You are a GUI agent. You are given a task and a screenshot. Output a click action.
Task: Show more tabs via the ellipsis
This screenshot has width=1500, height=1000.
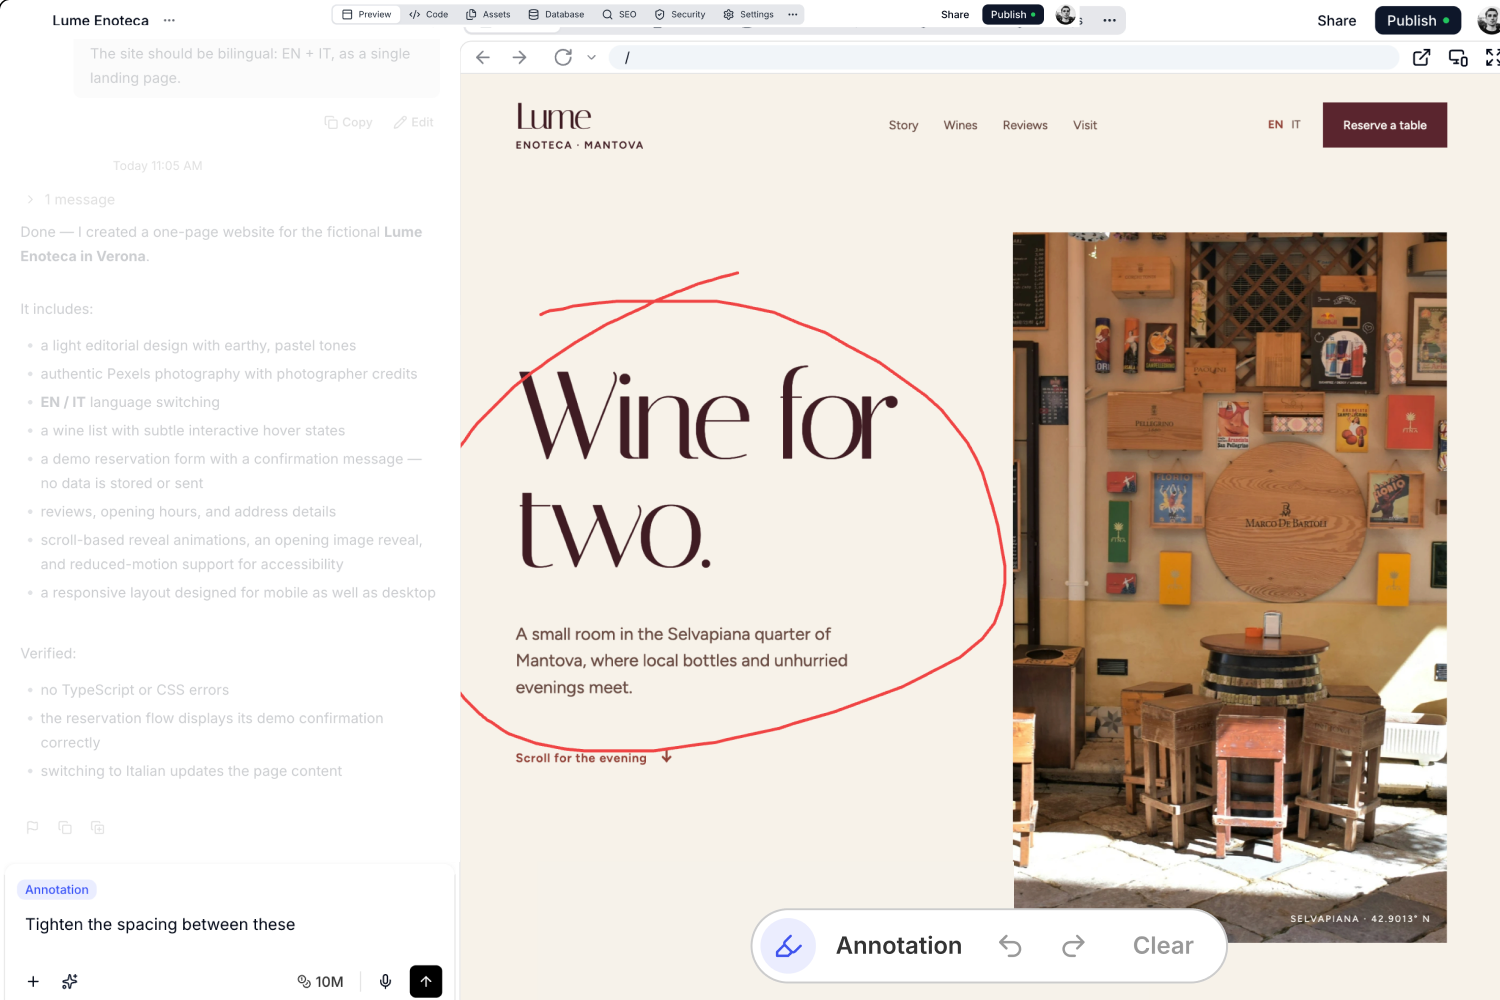pos(793,14)
